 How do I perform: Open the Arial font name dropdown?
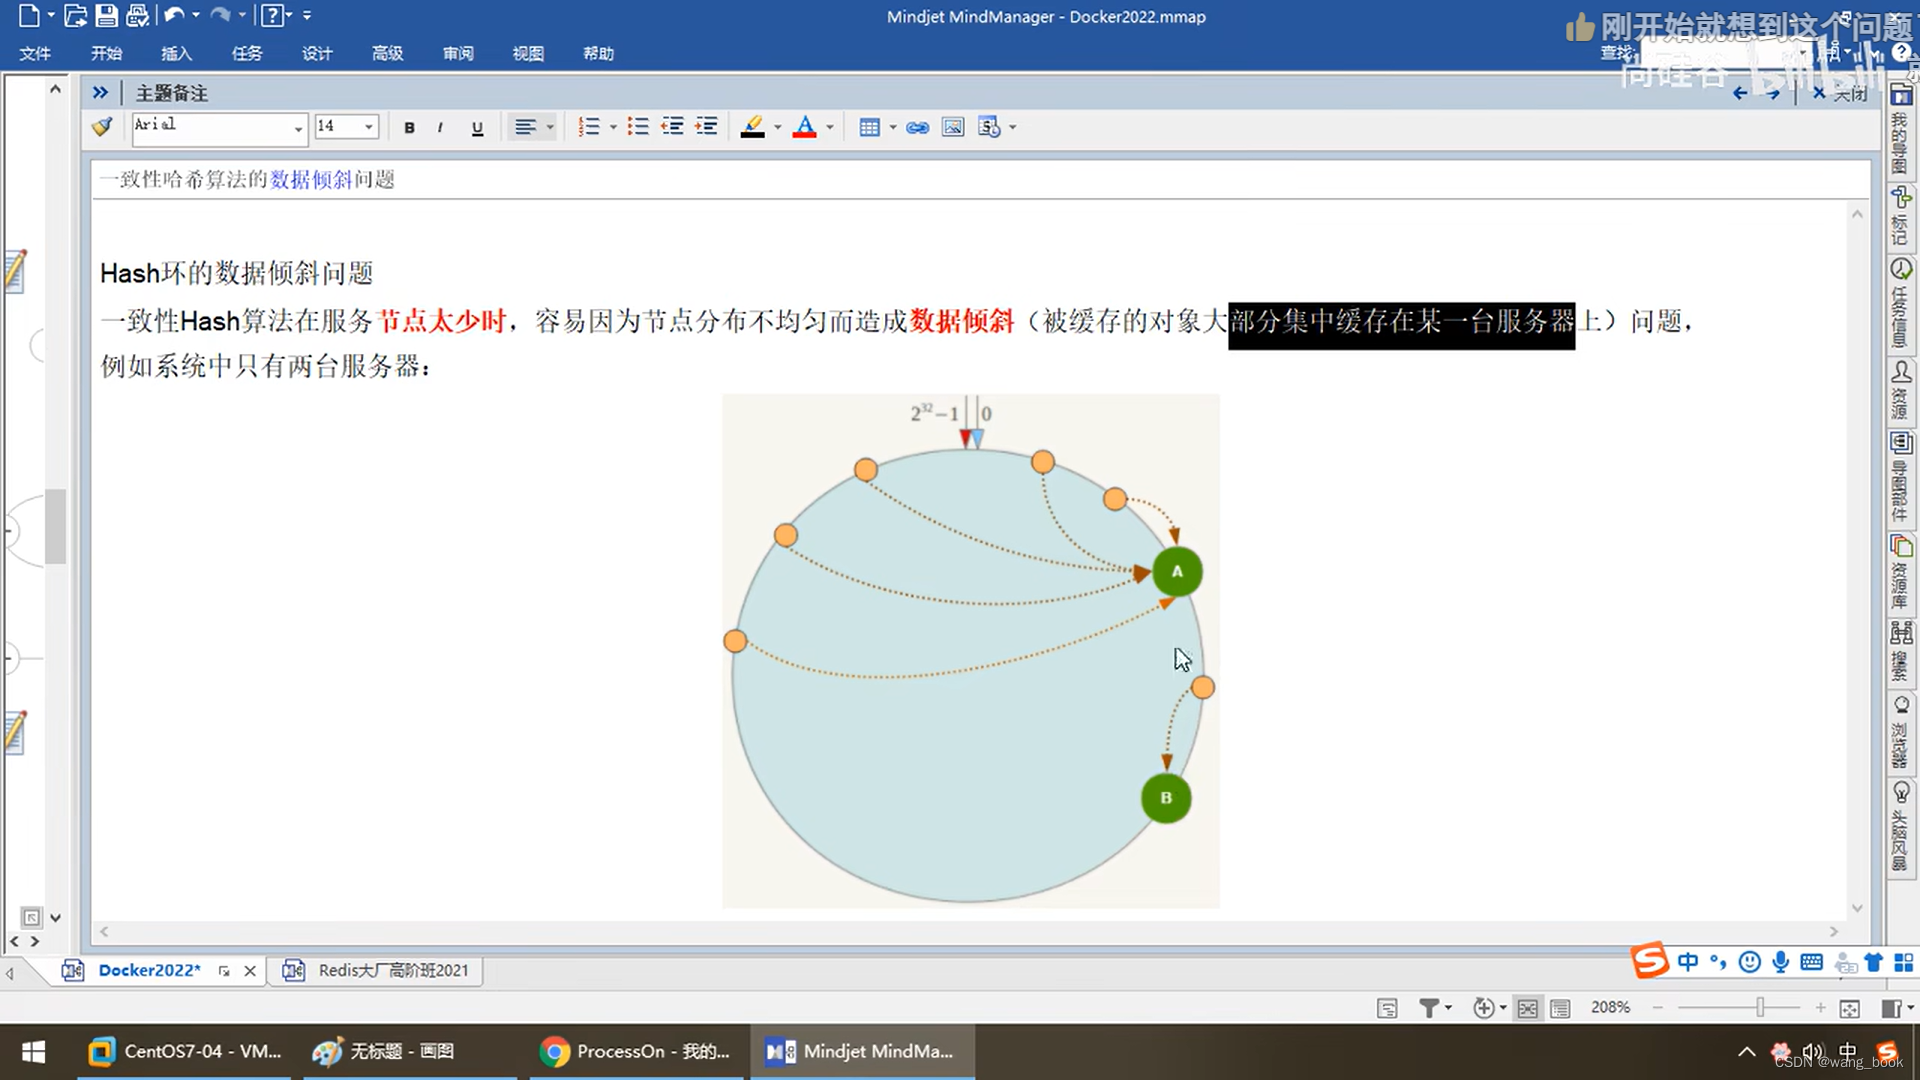pos(297,128)
